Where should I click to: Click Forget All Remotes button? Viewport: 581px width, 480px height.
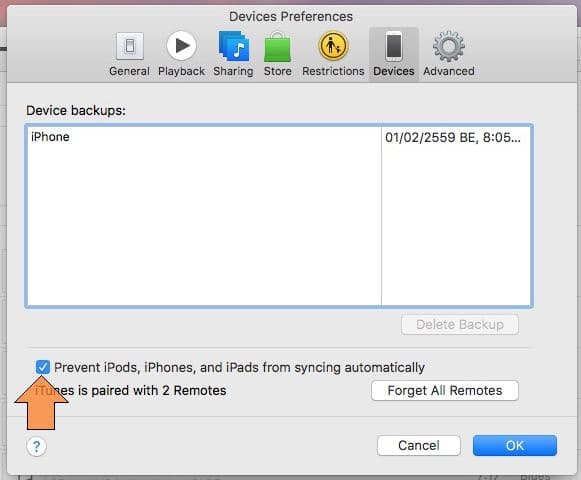[445, 391]
